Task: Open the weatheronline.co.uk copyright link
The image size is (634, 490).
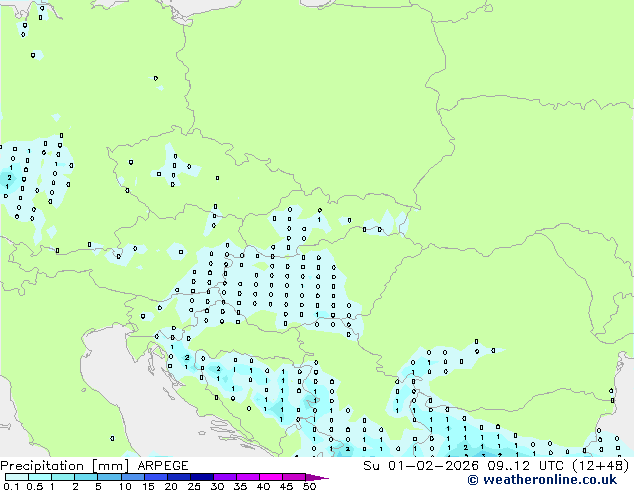Action: [x=542, y=480]
